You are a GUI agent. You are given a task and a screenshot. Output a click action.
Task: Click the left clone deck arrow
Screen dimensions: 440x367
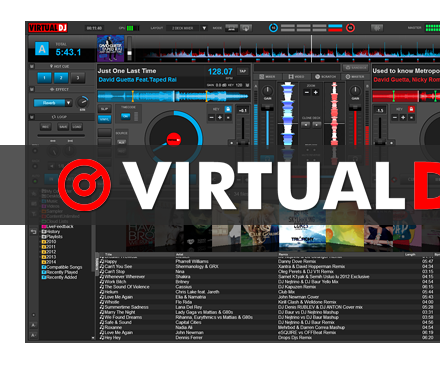tap(306, 125)
